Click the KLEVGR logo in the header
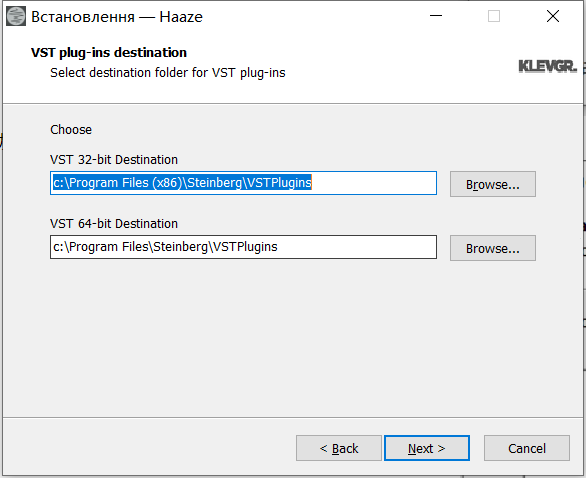 (x=548, y=67)
